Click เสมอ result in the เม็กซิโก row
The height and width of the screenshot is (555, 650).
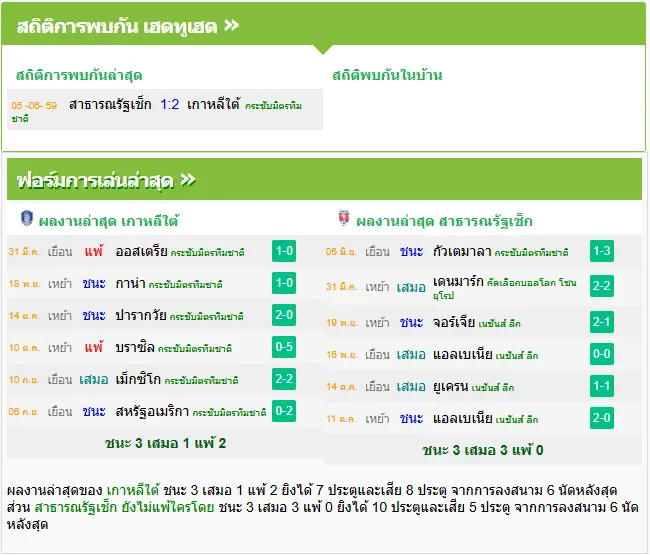click(x=94, y=379)
